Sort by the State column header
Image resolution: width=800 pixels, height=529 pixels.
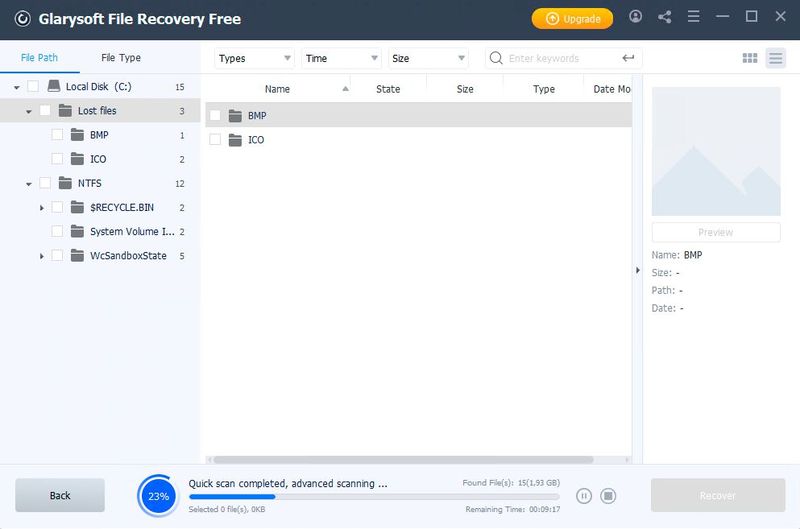coord(388,89)
